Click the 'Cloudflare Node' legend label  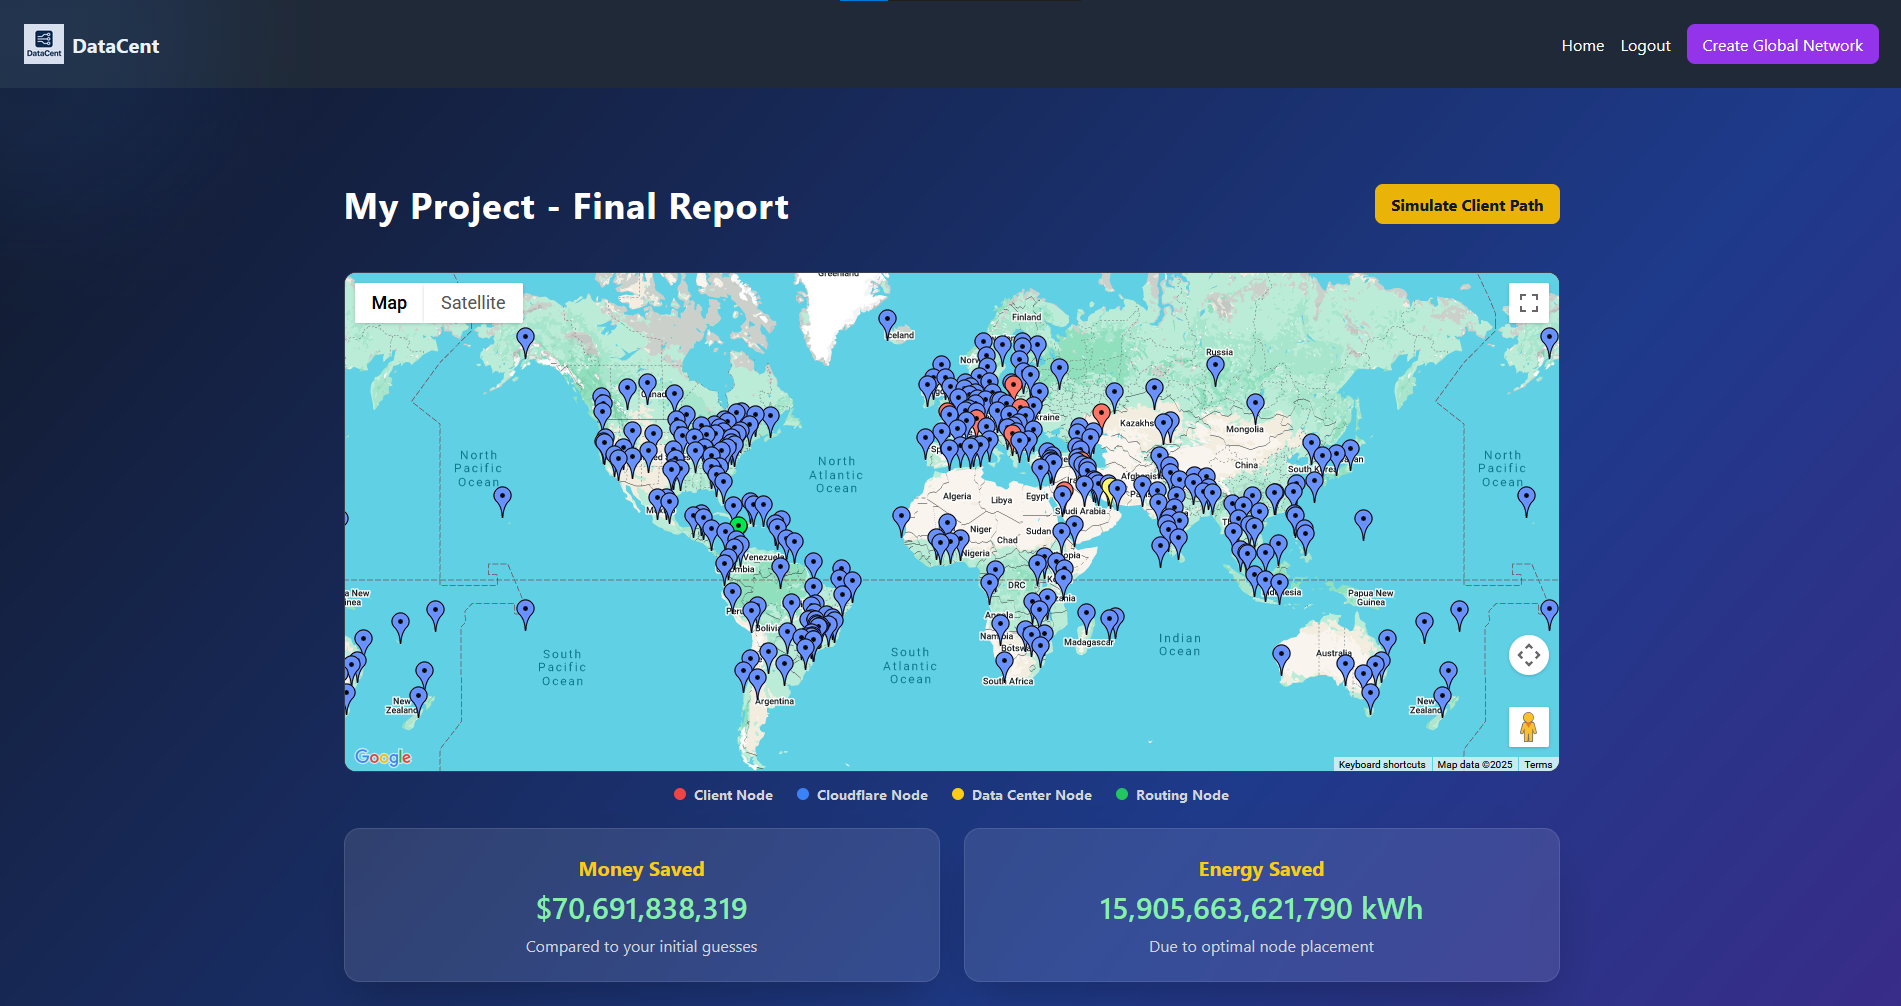[x=872, y=795]
